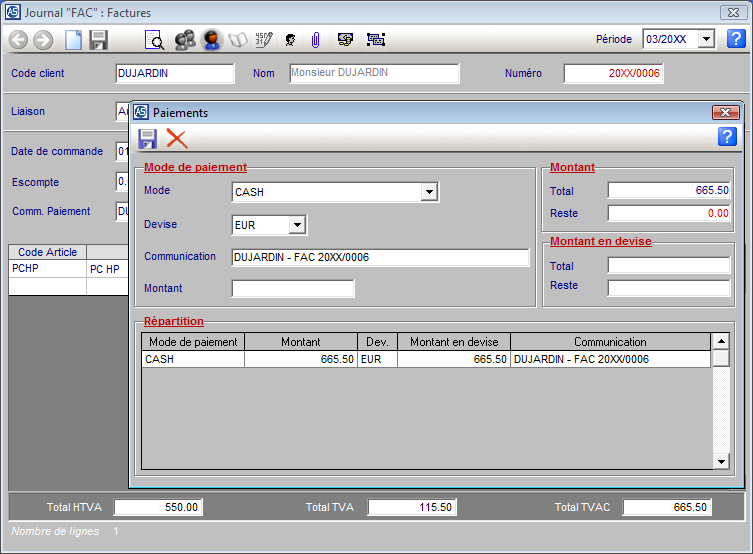Save the payment with the floppy disk icon
This screenshot has width=753, height=554.
[147, 138]
